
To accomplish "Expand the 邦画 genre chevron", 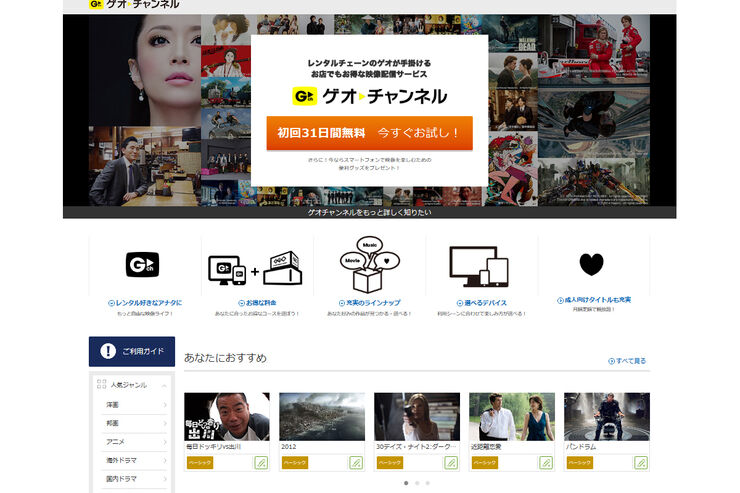I will [165, 423].
